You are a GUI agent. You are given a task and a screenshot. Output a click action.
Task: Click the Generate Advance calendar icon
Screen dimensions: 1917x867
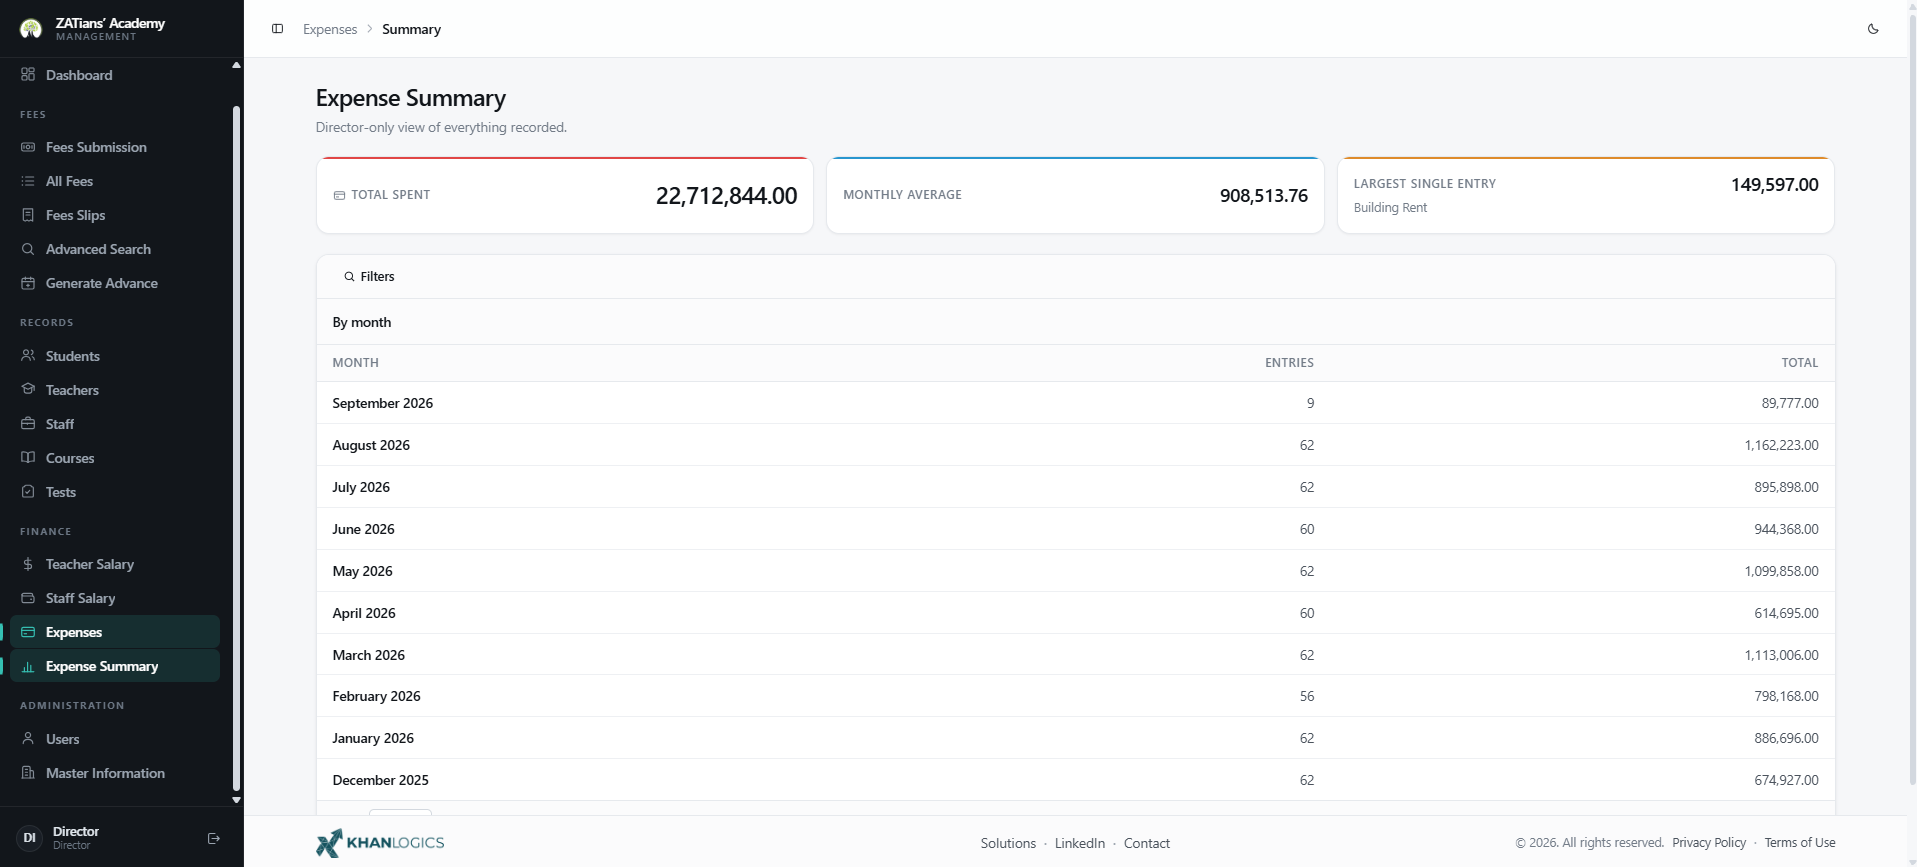28,283
